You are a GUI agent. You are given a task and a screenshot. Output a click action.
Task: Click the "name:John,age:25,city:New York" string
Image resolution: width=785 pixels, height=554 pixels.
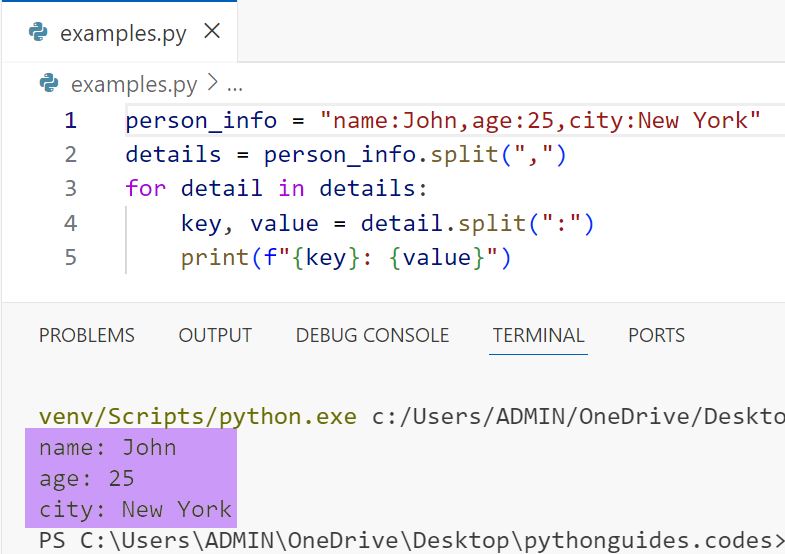(x=540, y=121)
